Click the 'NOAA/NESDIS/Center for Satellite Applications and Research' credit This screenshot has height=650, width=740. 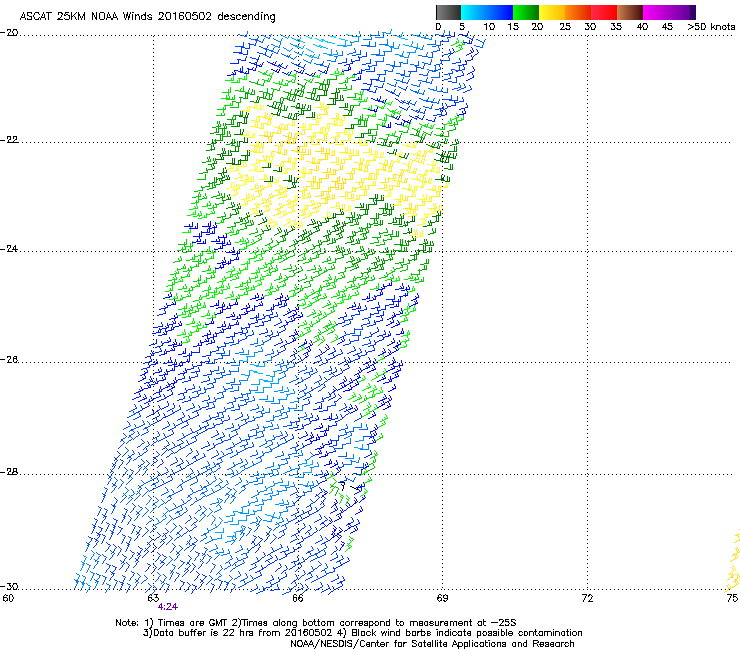(x=432, y=644)
